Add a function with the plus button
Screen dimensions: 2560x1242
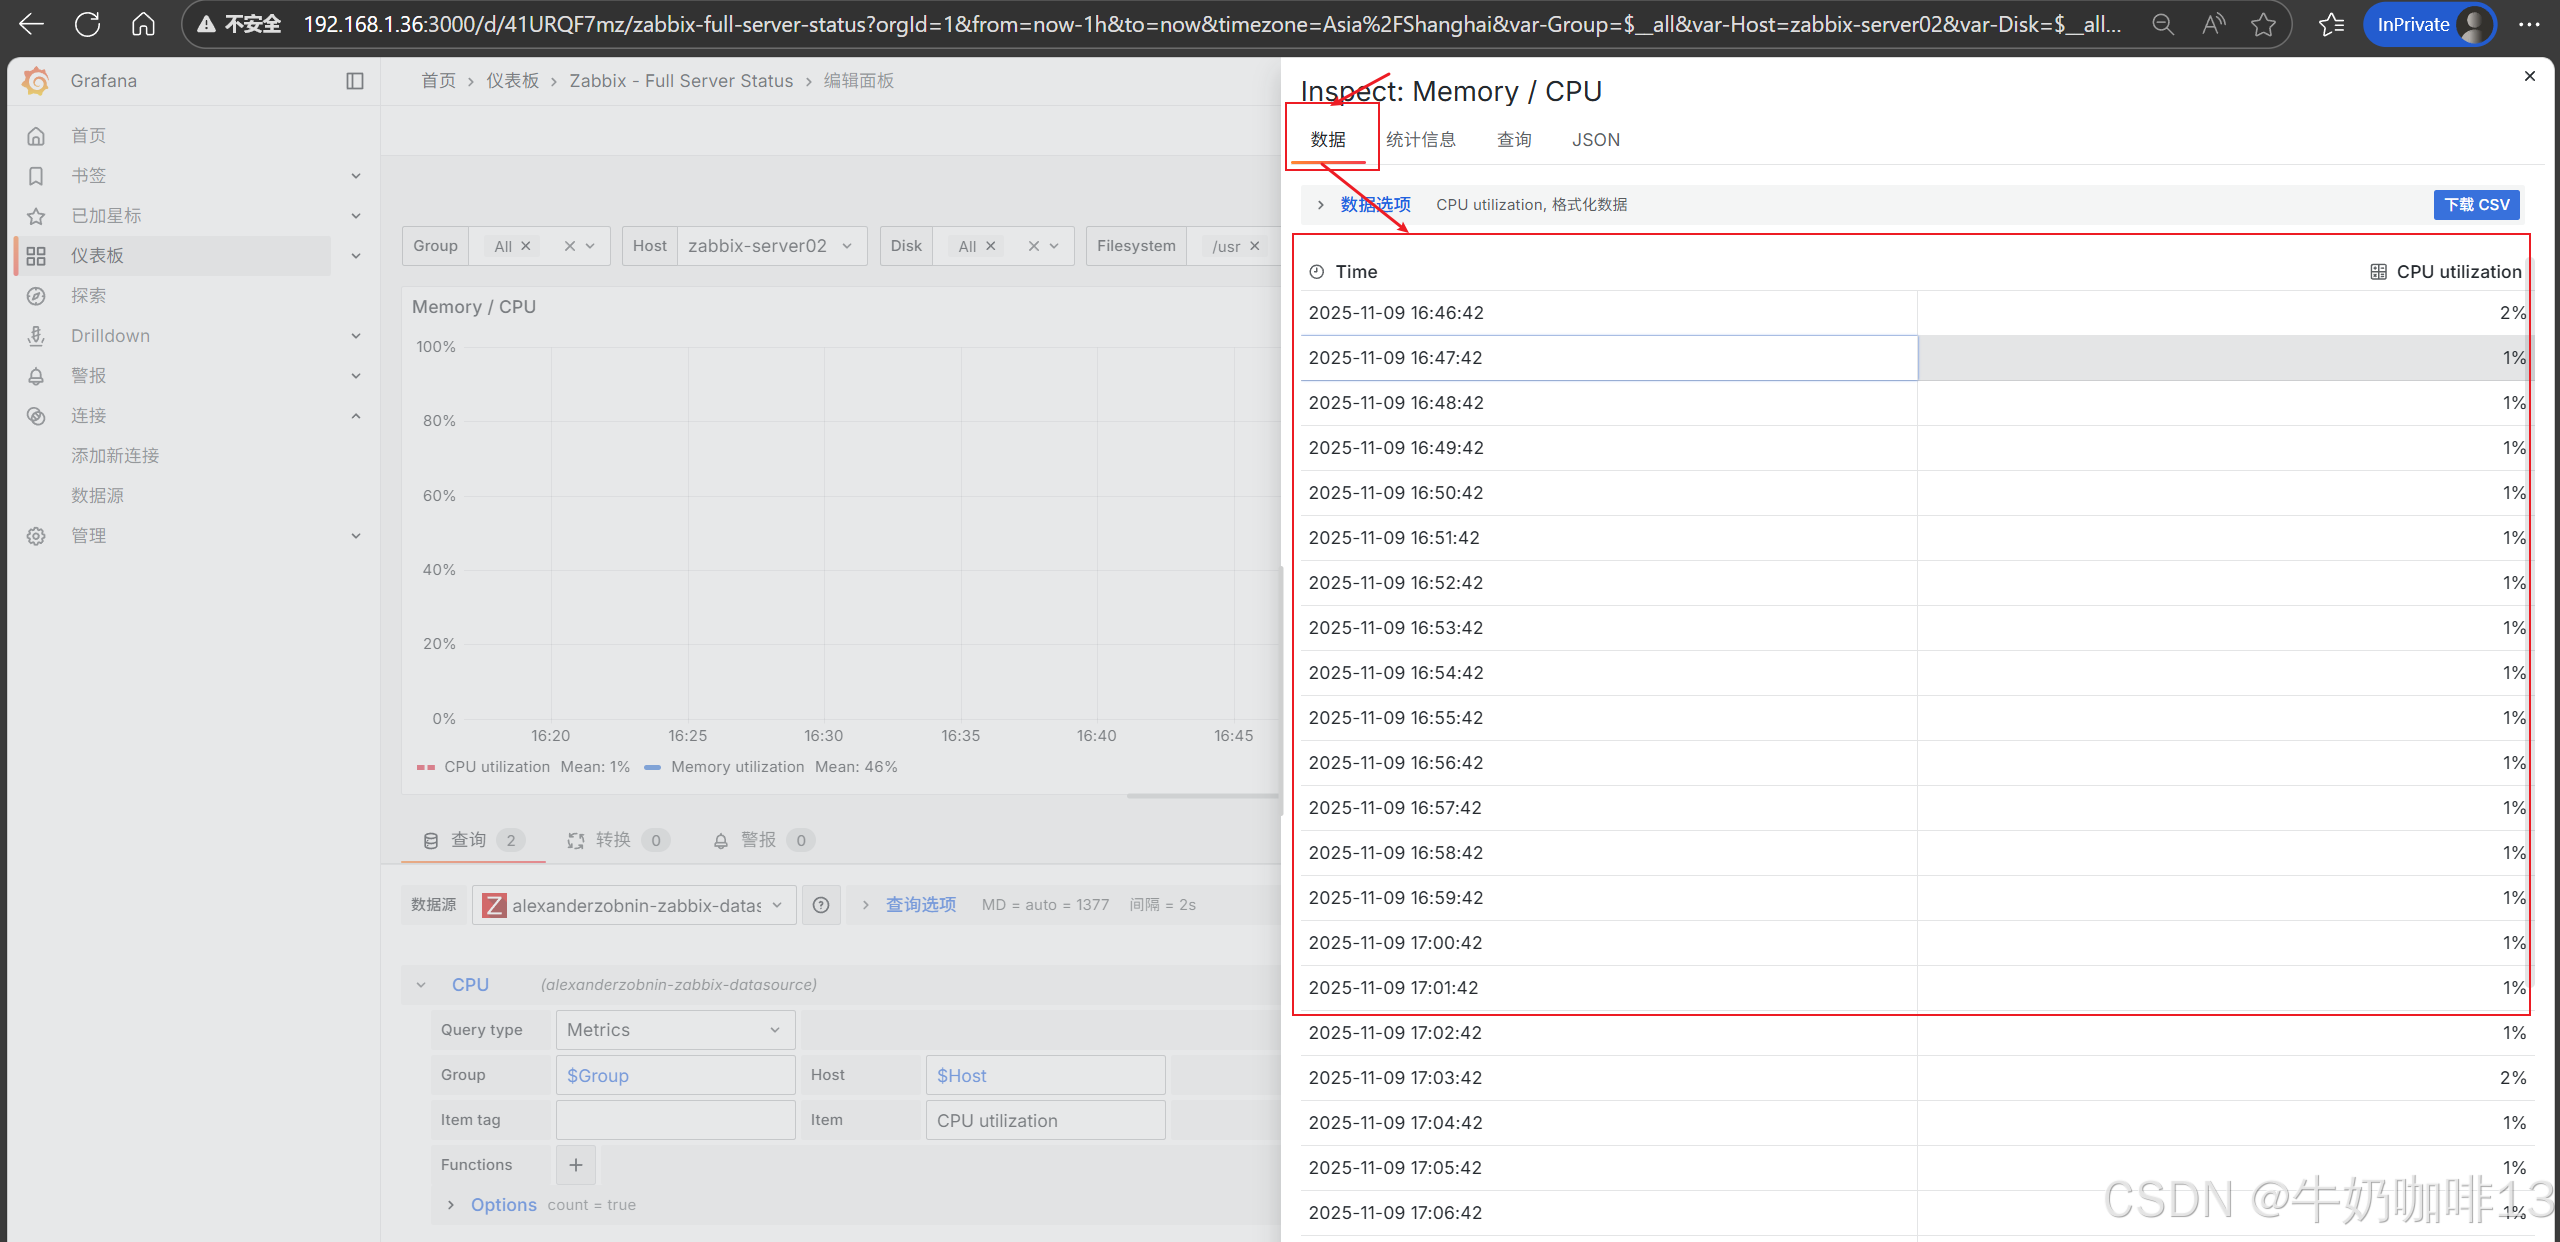pos(576,1165)
